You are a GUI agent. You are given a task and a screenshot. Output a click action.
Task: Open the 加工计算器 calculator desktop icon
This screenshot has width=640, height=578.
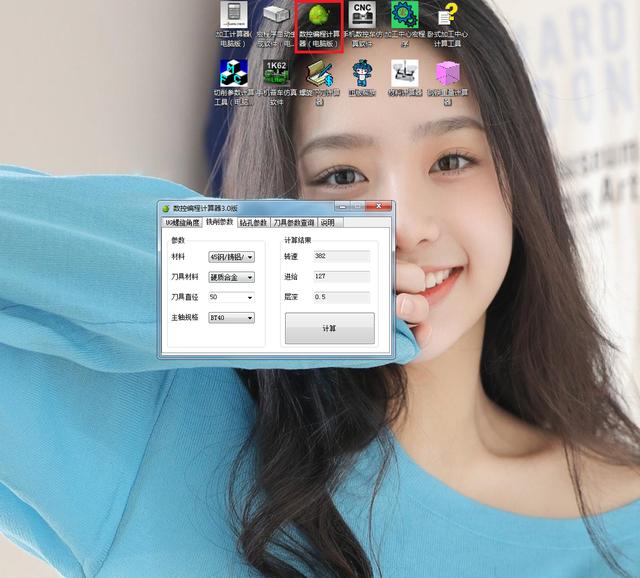click(x=233, y=16)
